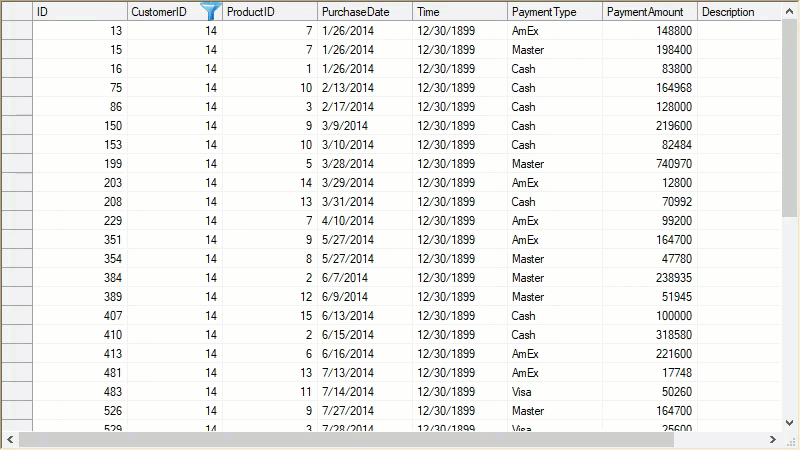Click ProductID cell 11 in row 483

[270, 392]
